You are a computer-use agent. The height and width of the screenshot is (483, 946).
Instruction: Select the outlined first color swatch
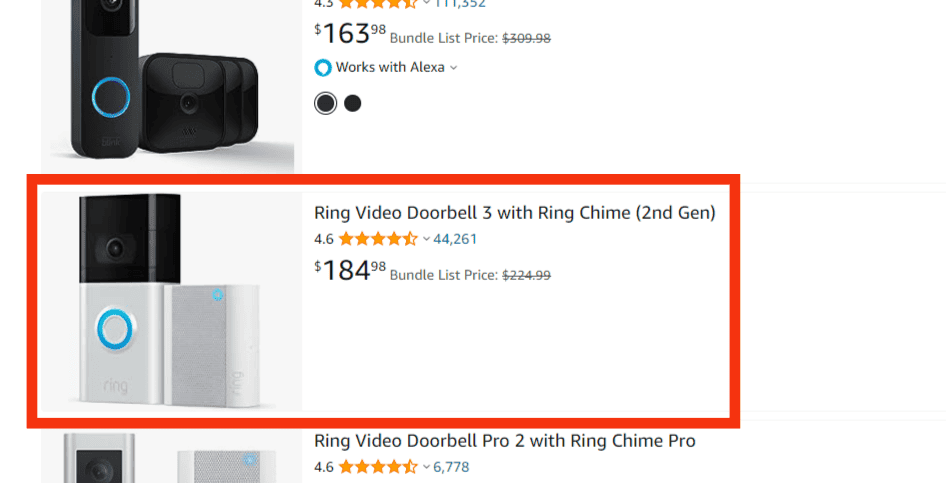[x=326, y=103]
